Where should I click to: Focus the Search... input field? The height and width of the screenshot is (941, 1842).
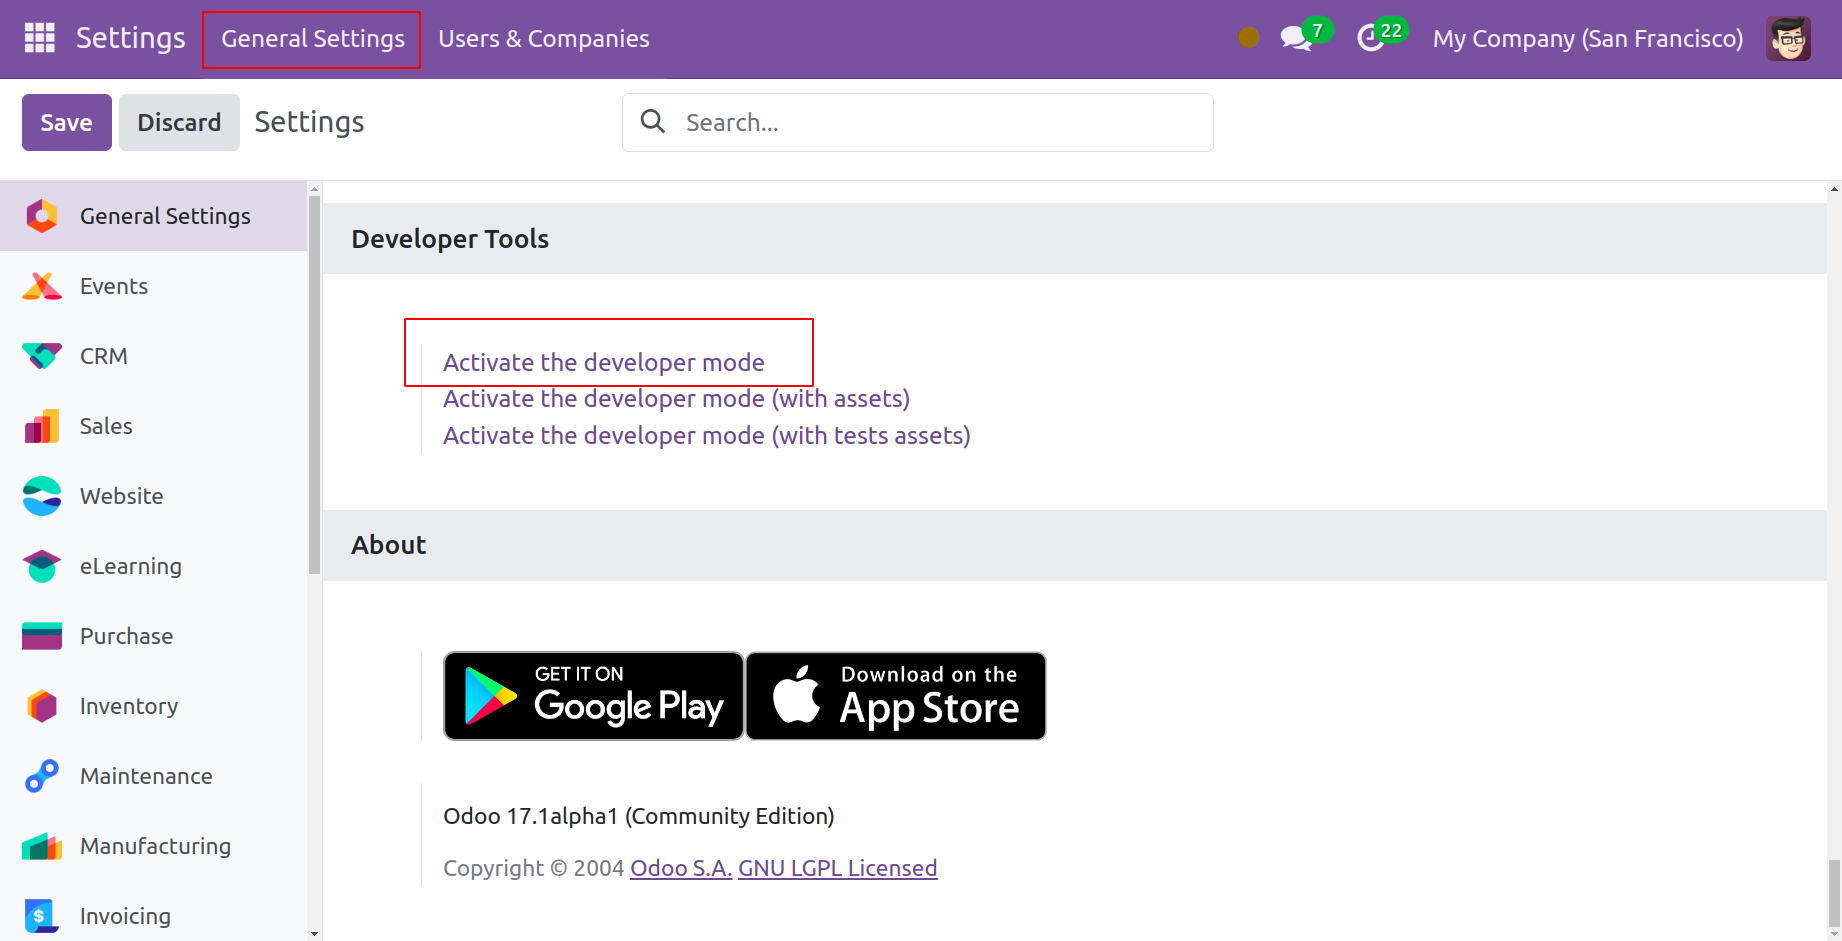918,122
